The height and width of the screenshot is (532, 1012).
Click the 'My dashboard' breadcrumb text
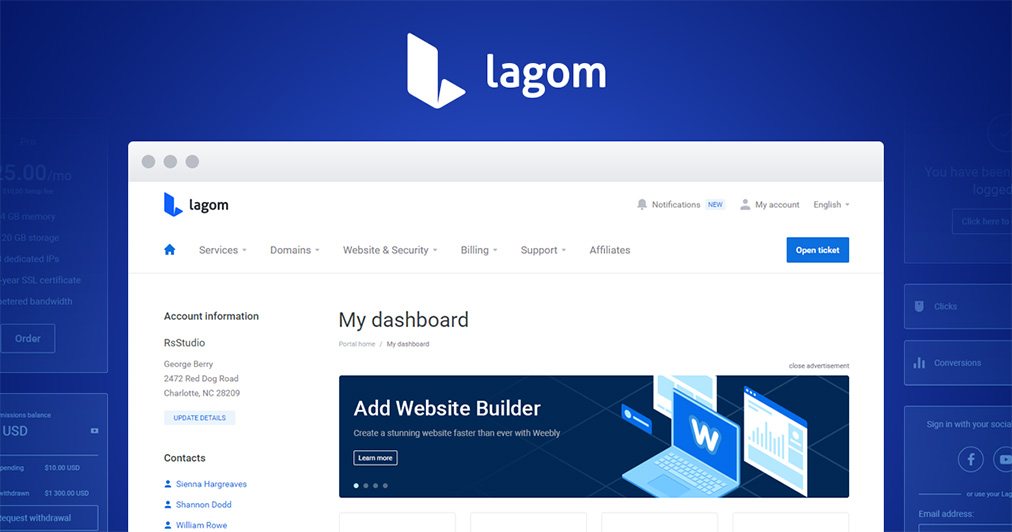(x=408, y=344)
